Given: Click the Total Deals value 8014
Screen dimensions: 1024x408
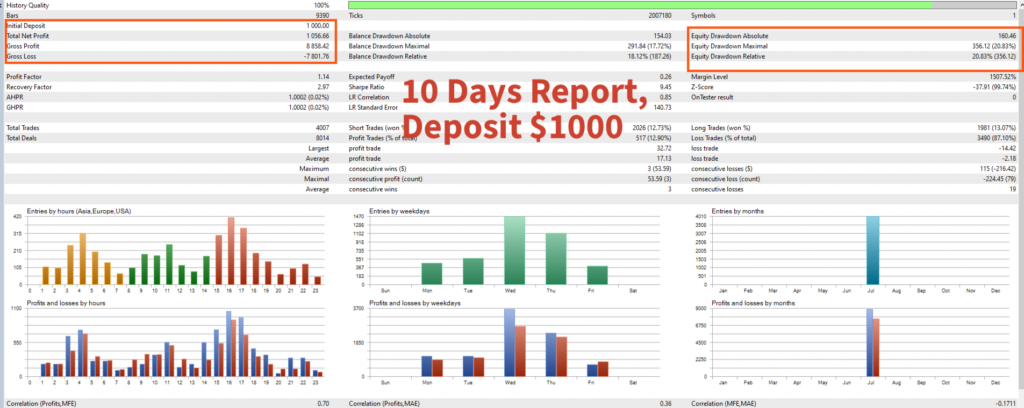Looking at the screenshot, I should click(x=322, y=138).
